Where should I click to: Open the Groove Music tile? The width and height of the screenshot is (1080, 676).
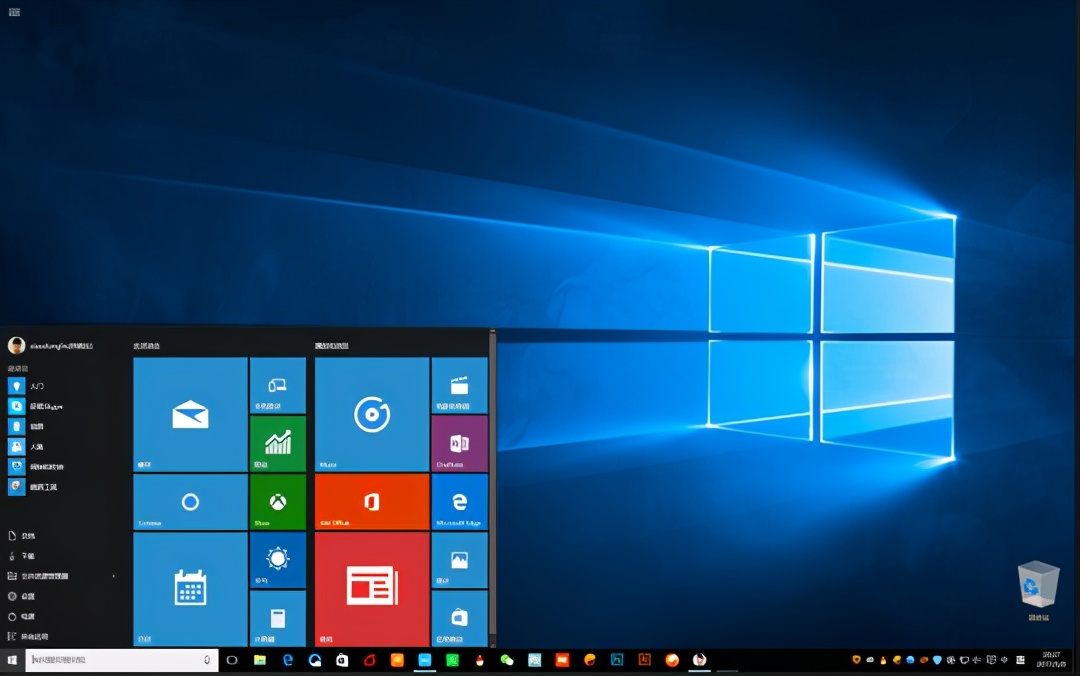tap(371, 412)
